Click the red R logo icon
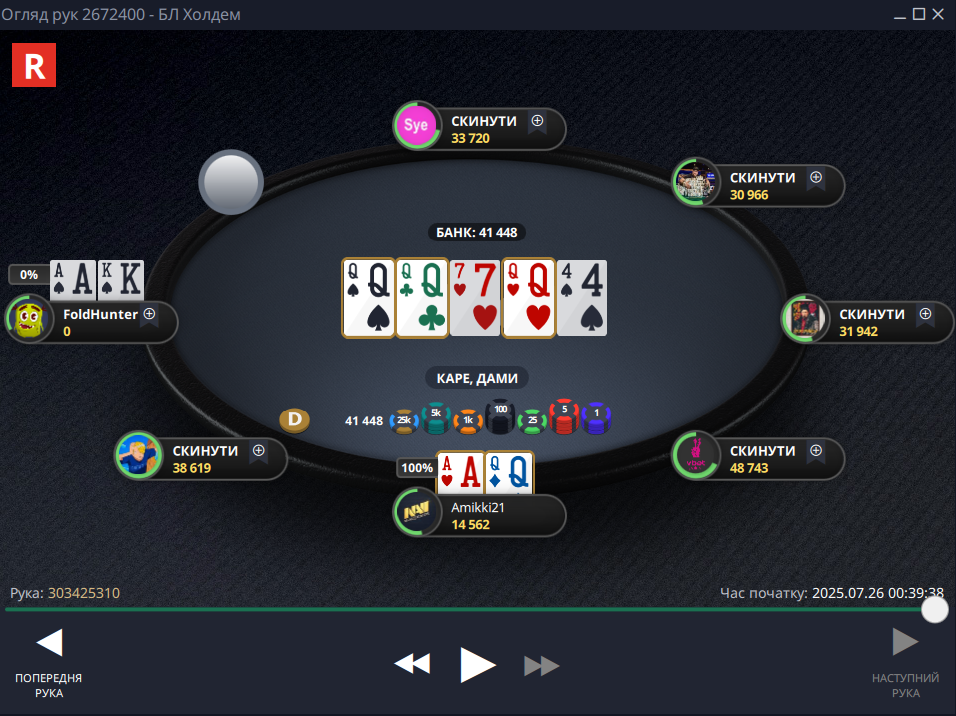The height and width of the screenshot is (716, 956). pos(34,65)
